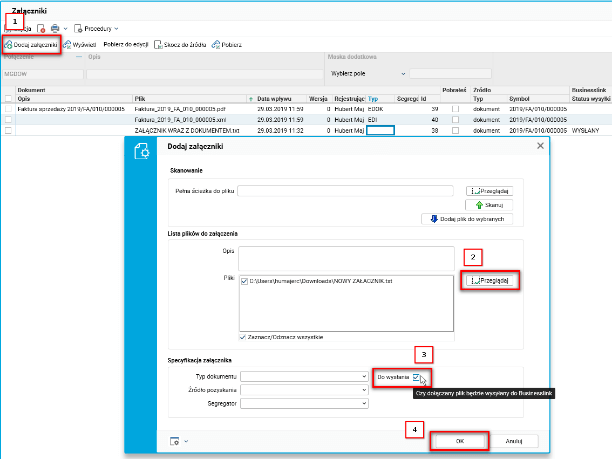Click the Pobierz do edycji toolbar button
The image size is (612, 467).
126,45
